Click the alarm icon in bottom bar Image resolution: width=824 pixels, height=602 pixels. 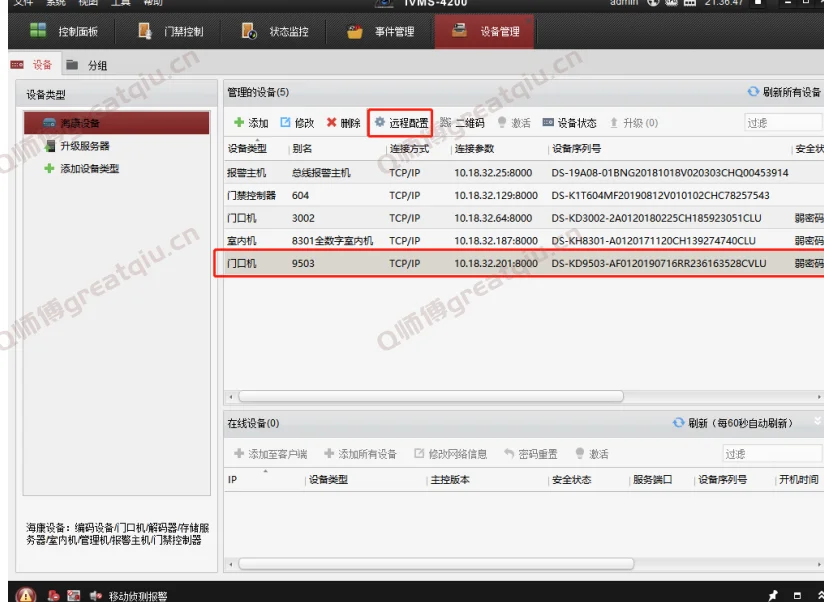[27, 595]
